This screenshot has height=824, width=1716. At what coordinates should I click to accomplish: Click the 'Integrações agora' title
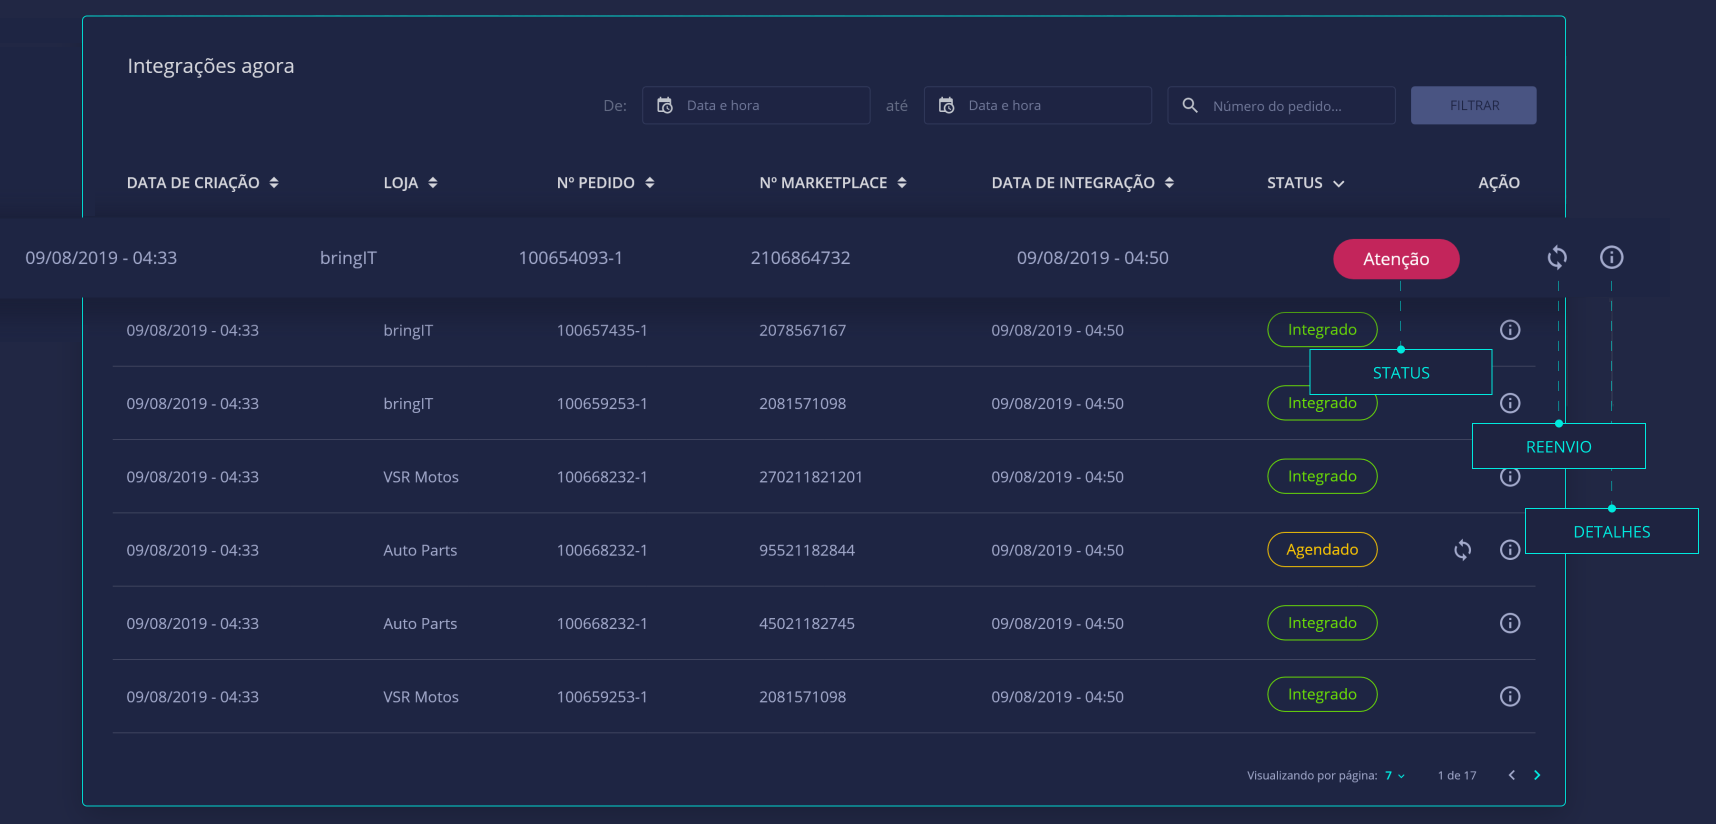point(211,66)
